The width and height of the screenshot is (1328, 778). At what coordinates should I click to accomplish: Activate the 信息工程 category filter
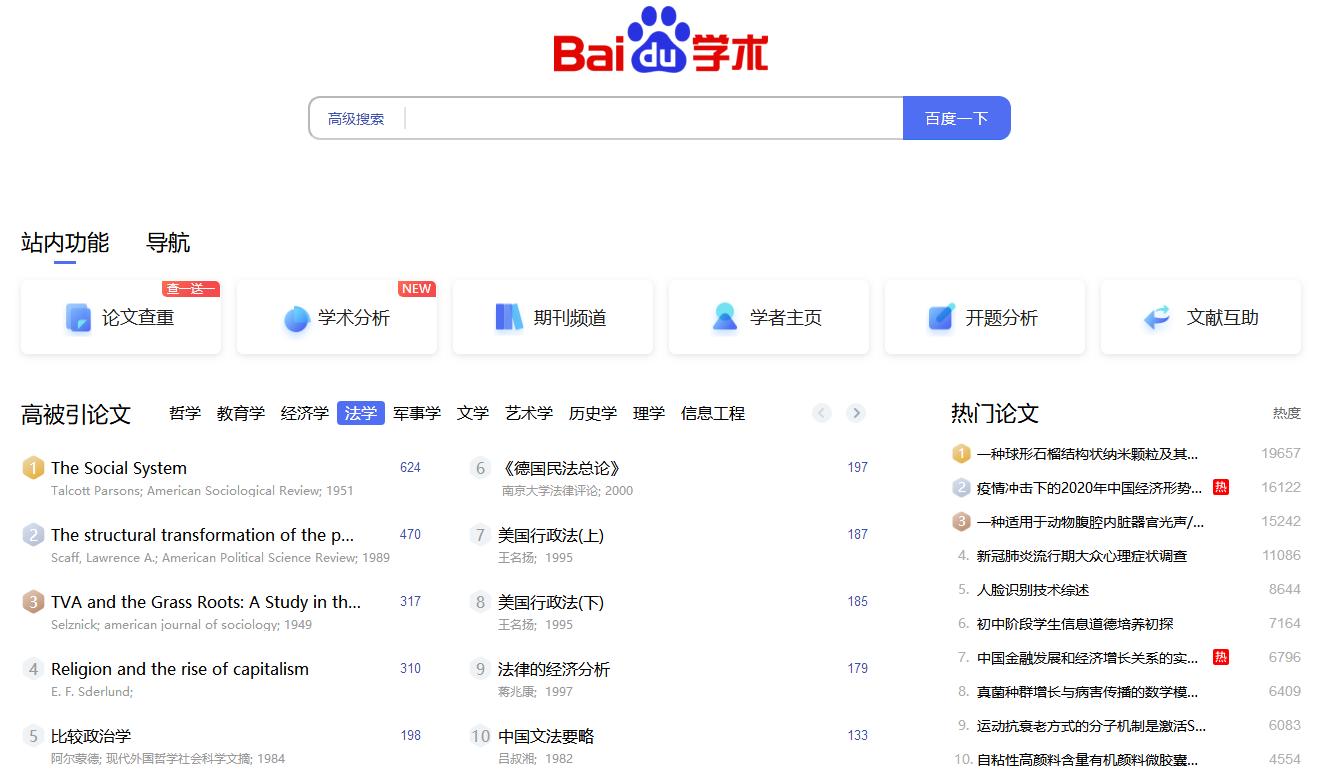(712, 413)
